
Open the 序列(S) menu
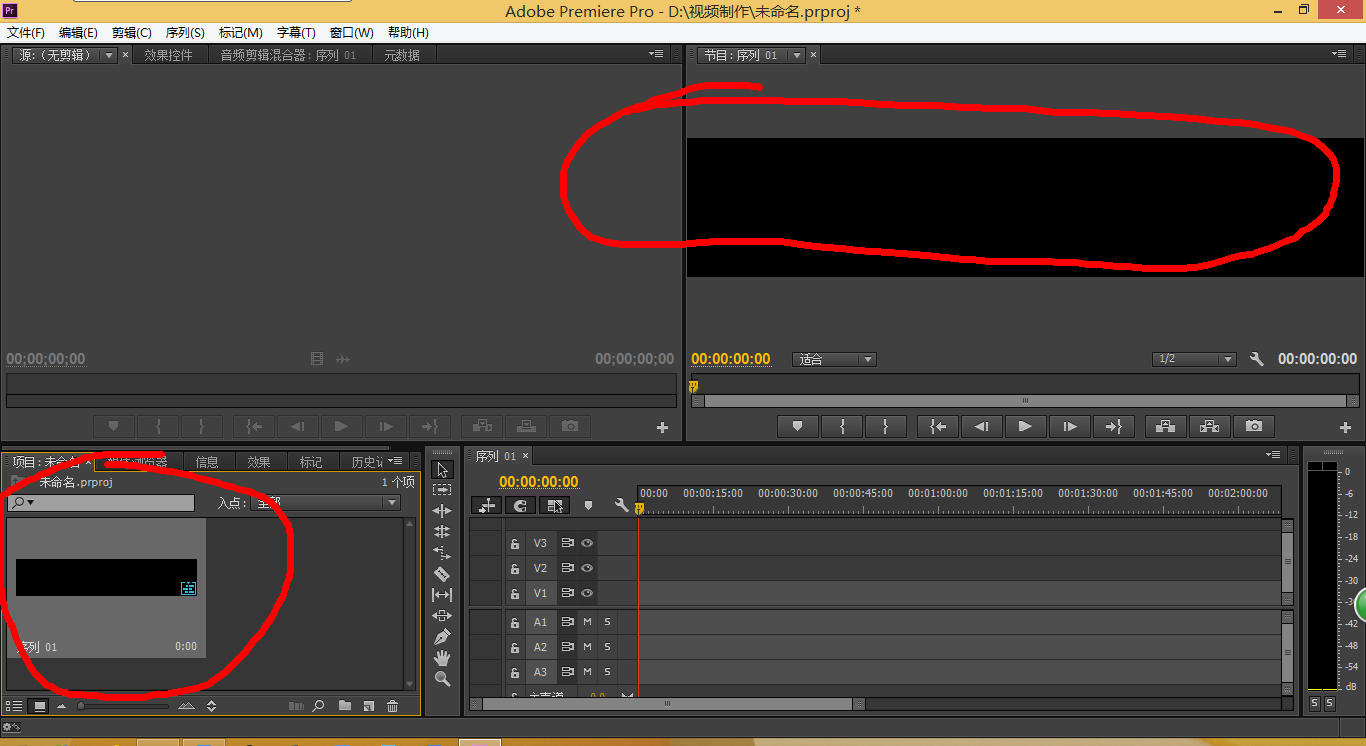click(185, 33)
